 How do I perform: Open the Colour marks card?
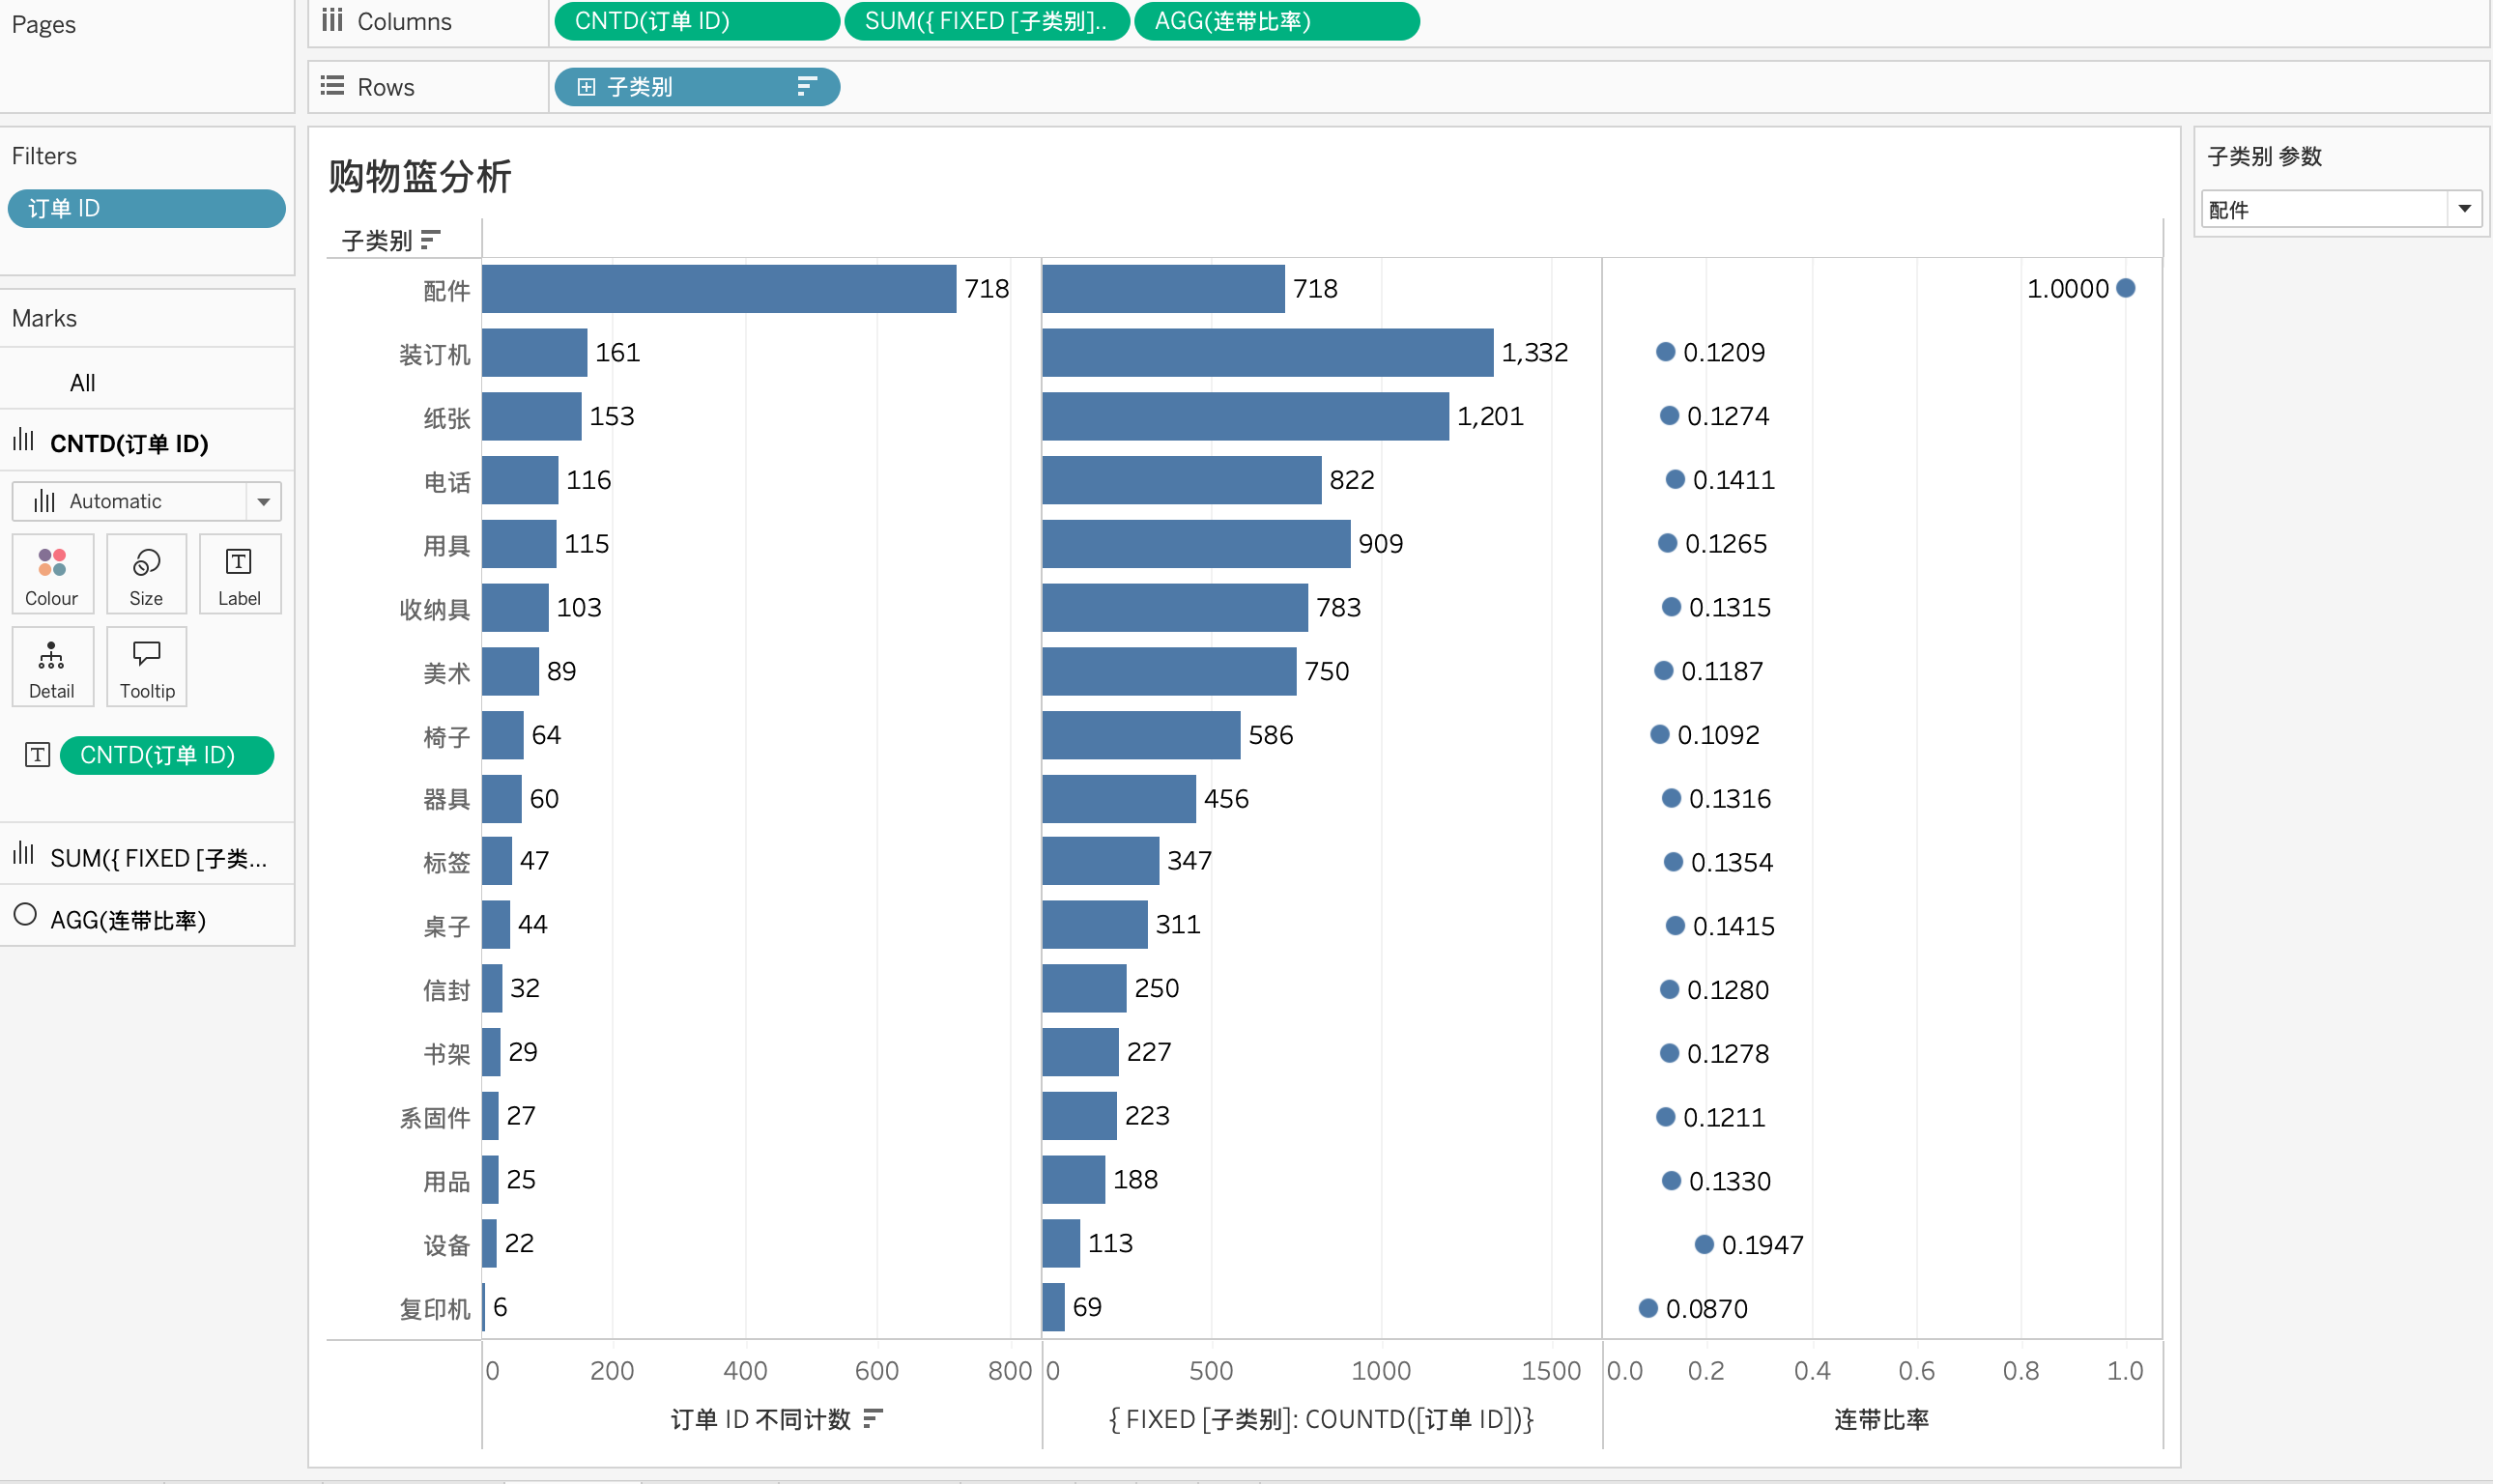coord(52,574)
